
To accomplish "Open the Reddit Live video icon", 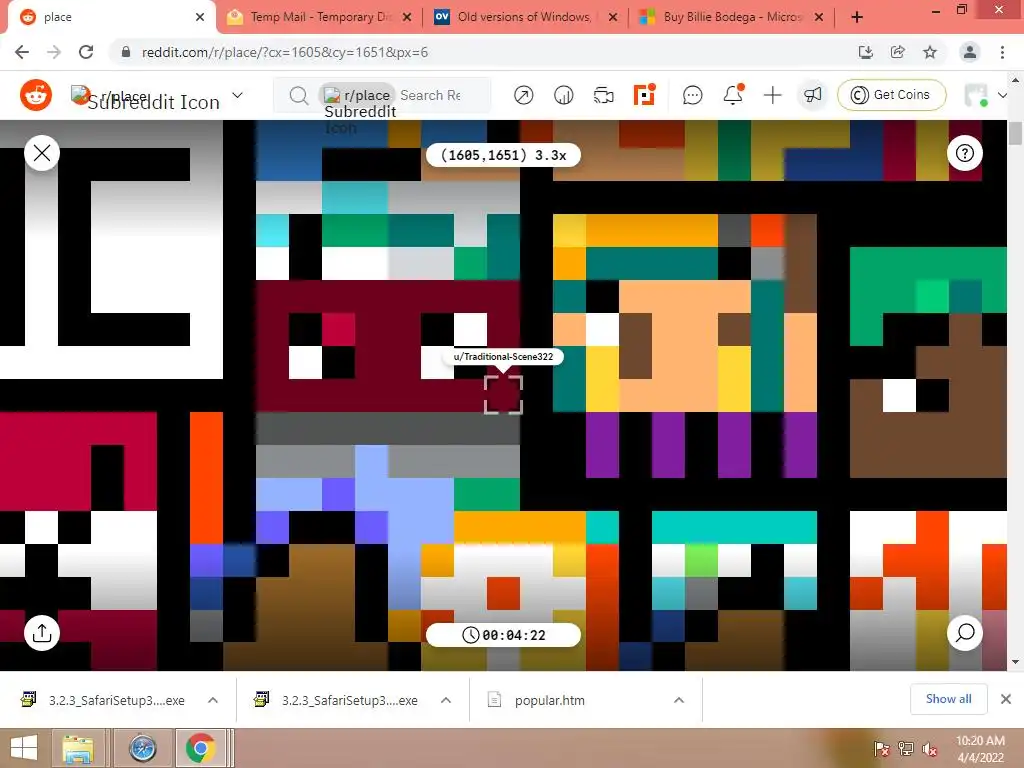I will 603,95.
